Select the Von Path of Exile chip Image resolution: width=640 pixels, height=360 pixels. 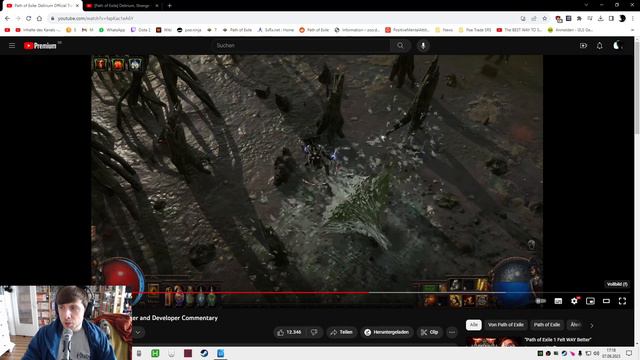pyautogui.click(x=506, y=325)
